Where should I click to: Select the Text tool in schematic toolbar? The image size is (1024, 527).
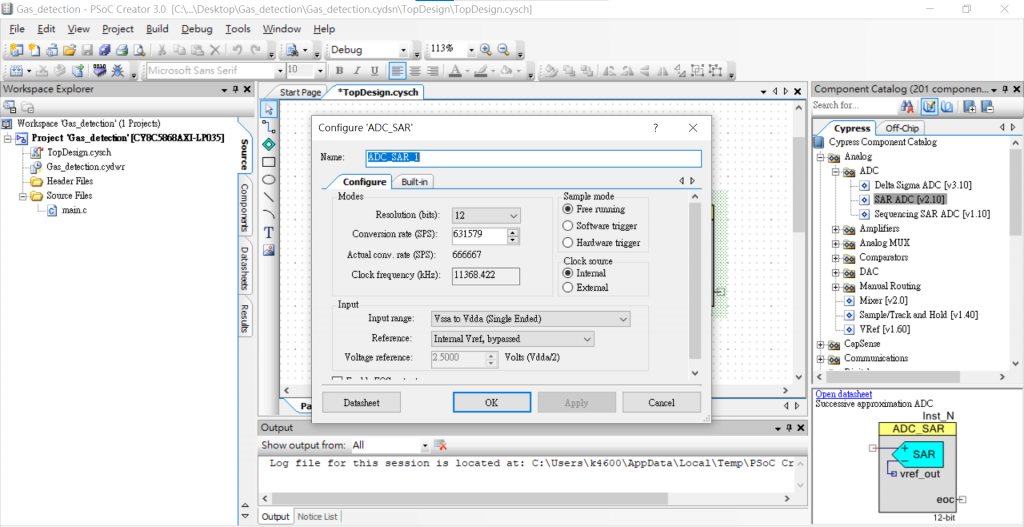point(268,232)
